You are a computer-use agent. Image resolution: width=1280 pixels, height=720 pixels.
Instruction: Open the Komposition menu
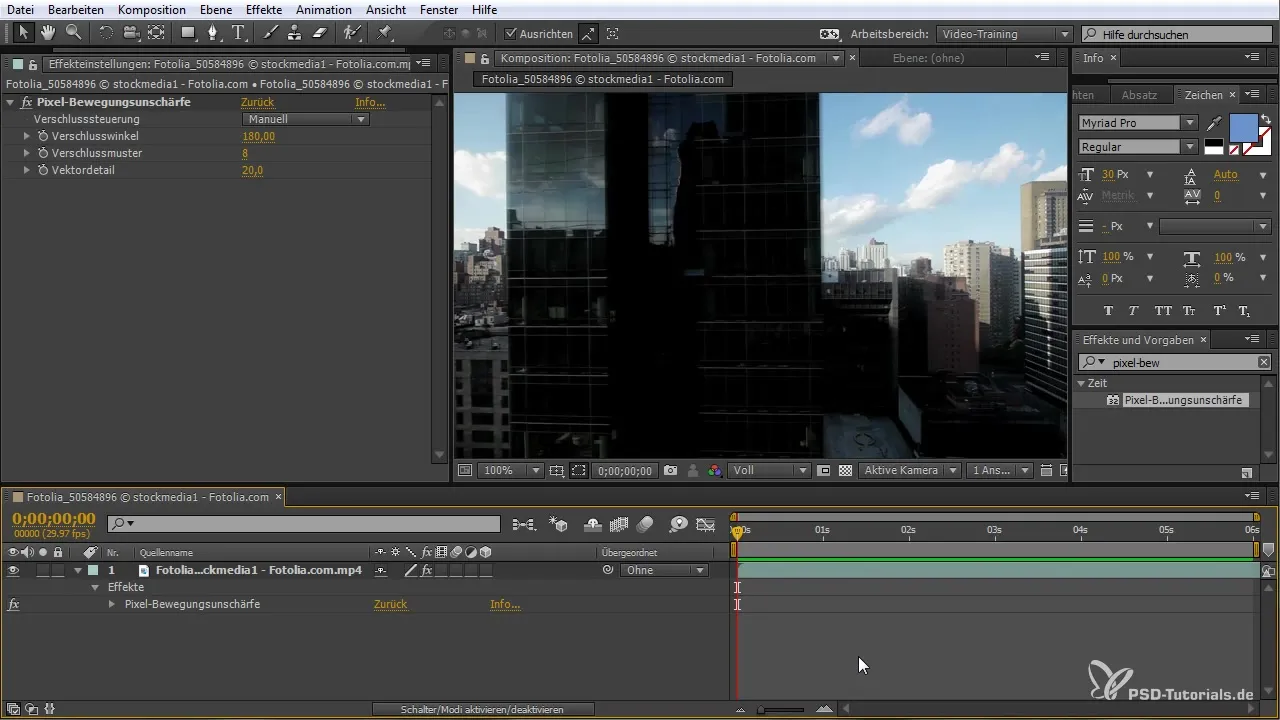(152, 9)
